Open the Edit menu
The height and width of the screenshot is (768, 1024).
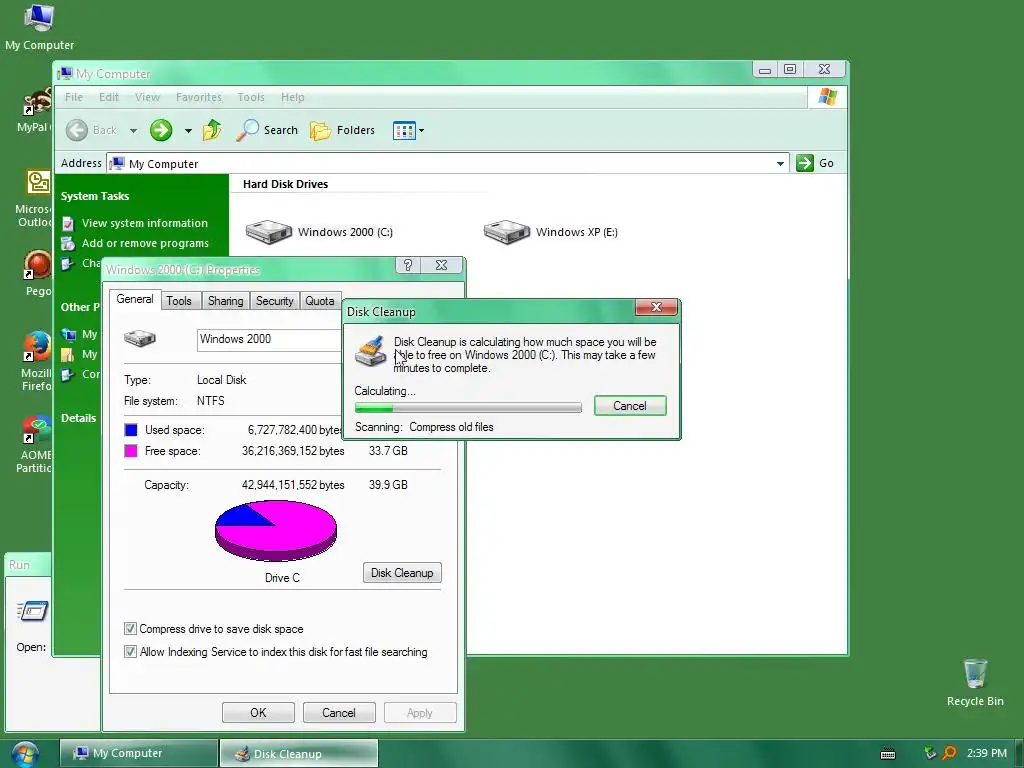[109, 97]
